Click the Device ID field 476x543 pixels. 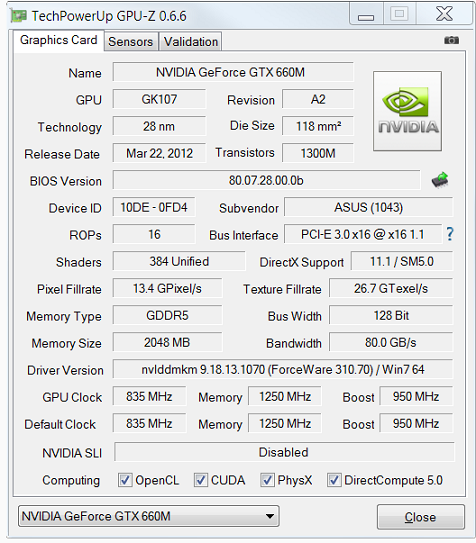point(154,207)
